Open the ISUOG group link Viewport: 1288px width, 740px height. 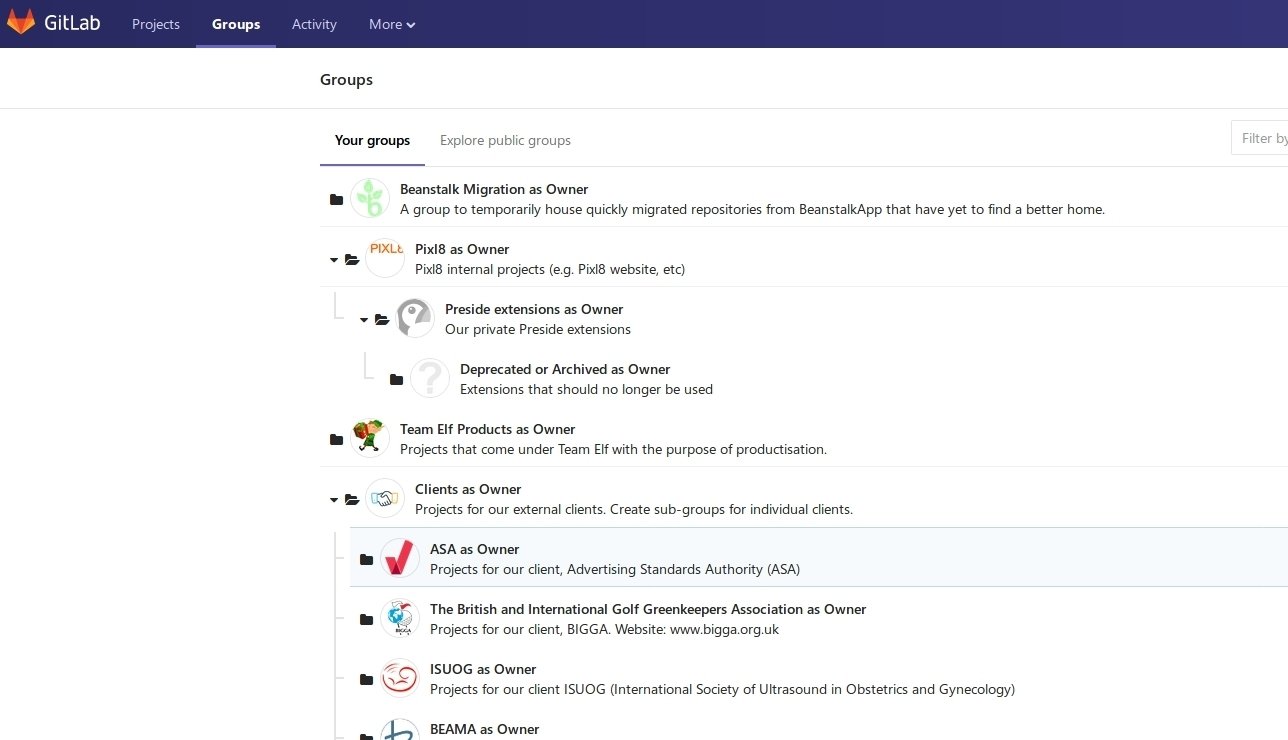pos(483,669)
